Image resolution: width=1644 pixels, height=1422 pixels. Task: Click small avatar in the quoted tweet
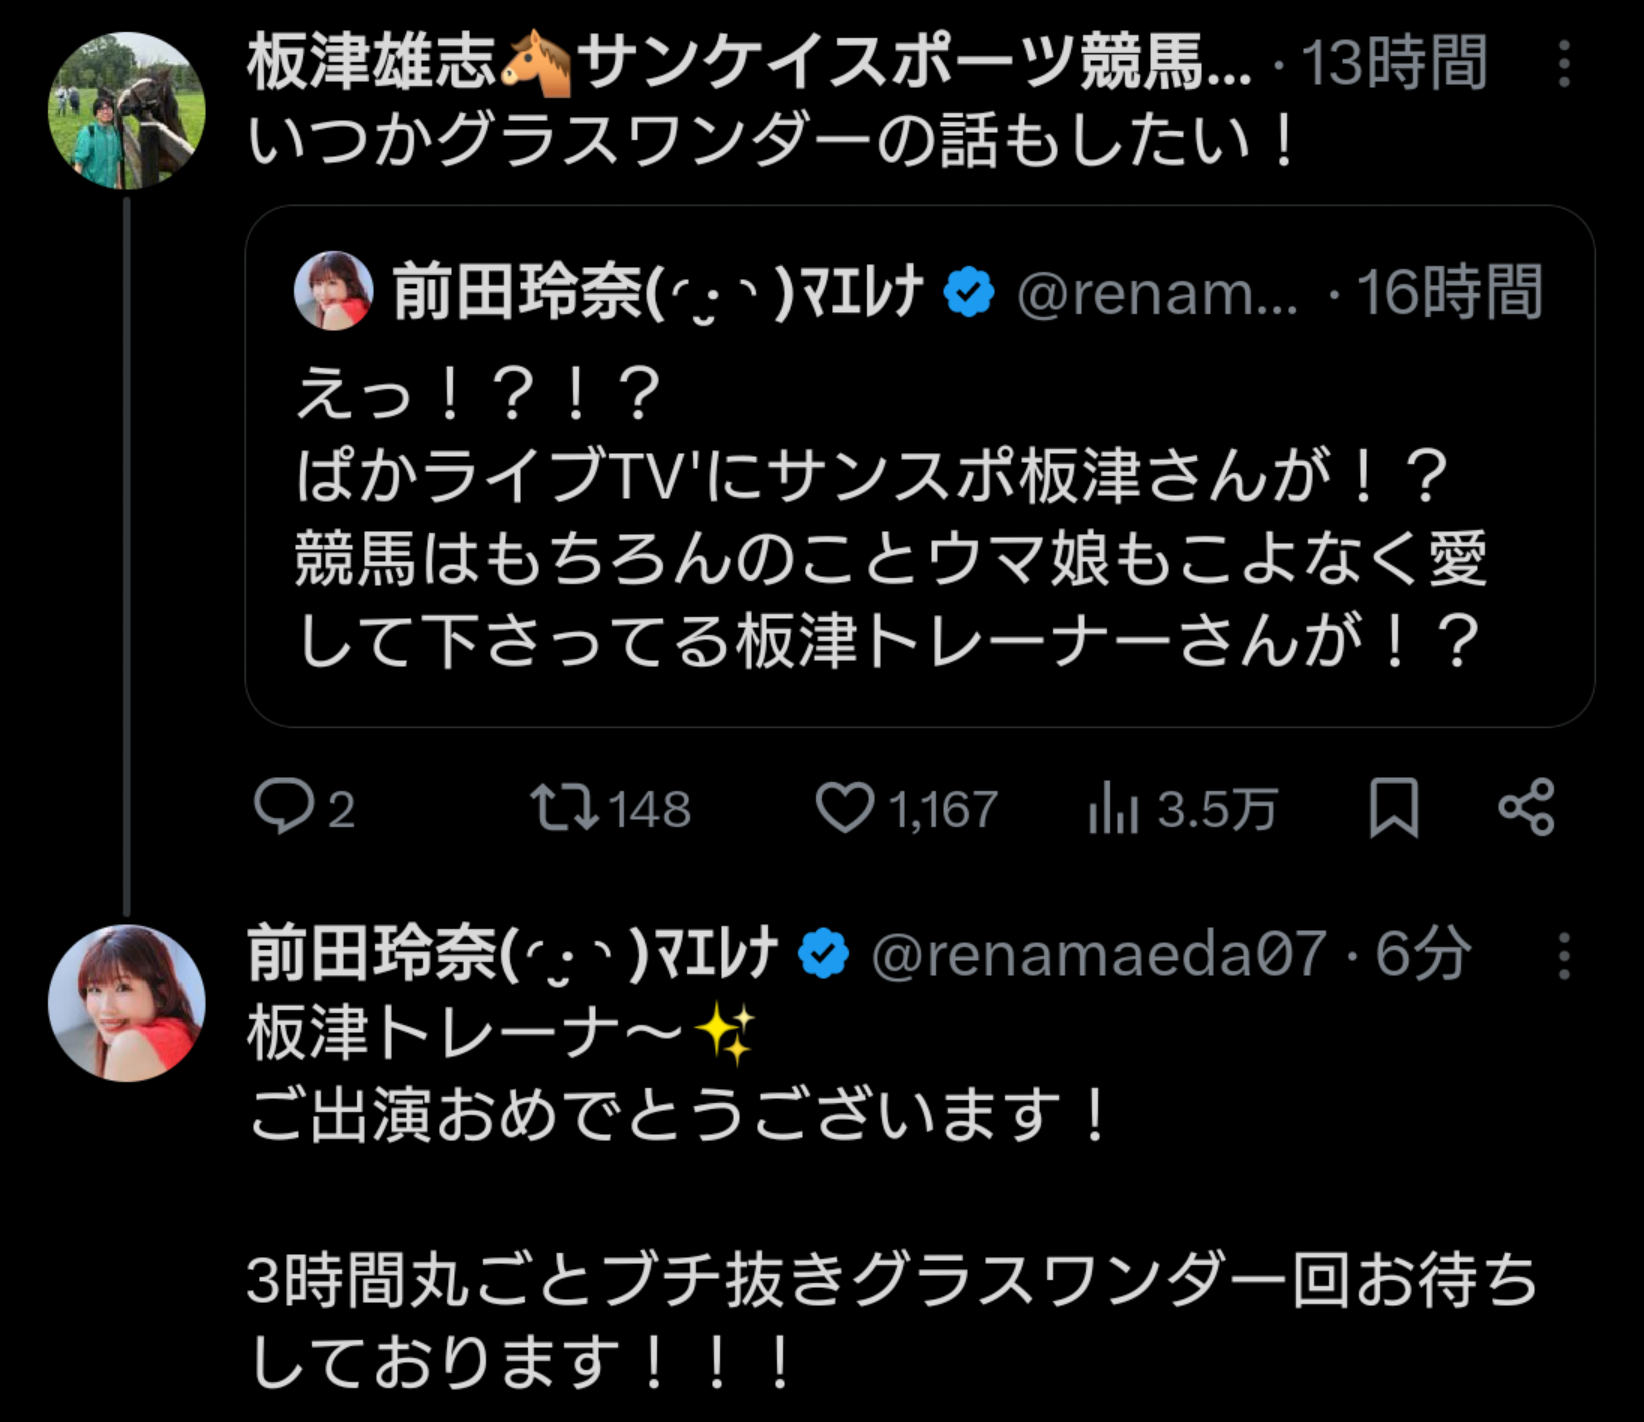pyautogui.click(x=333, y=291)
